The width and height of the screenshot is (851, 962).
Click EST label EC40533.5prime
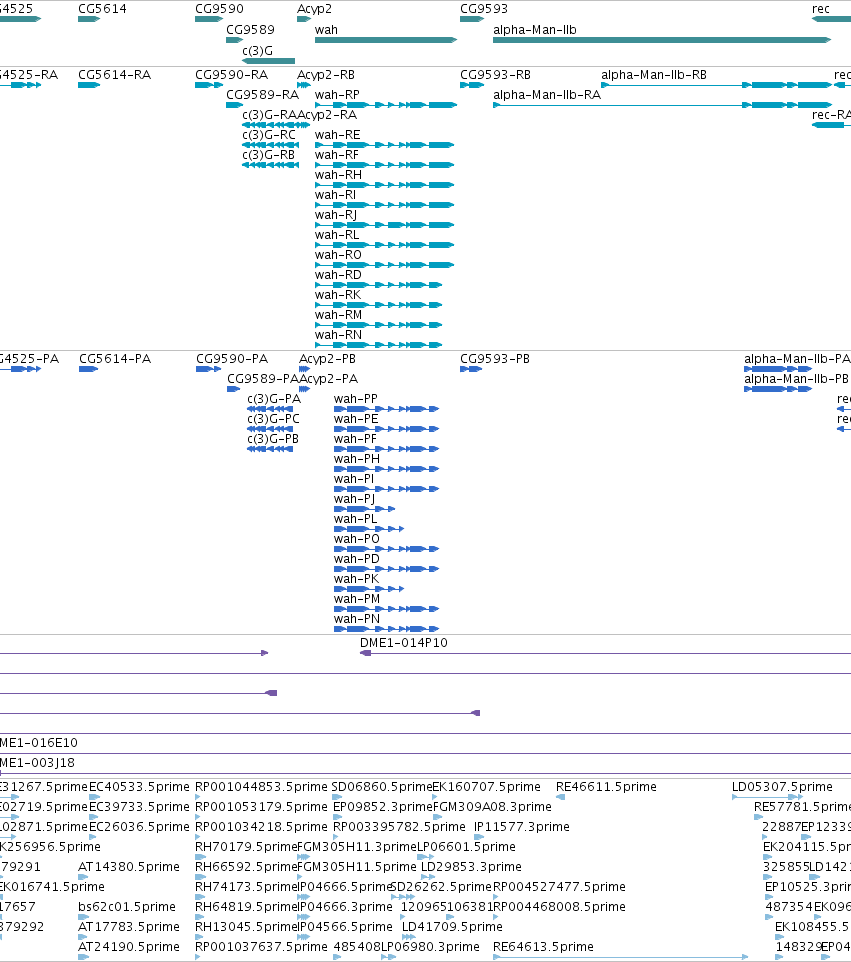point(139,787)
